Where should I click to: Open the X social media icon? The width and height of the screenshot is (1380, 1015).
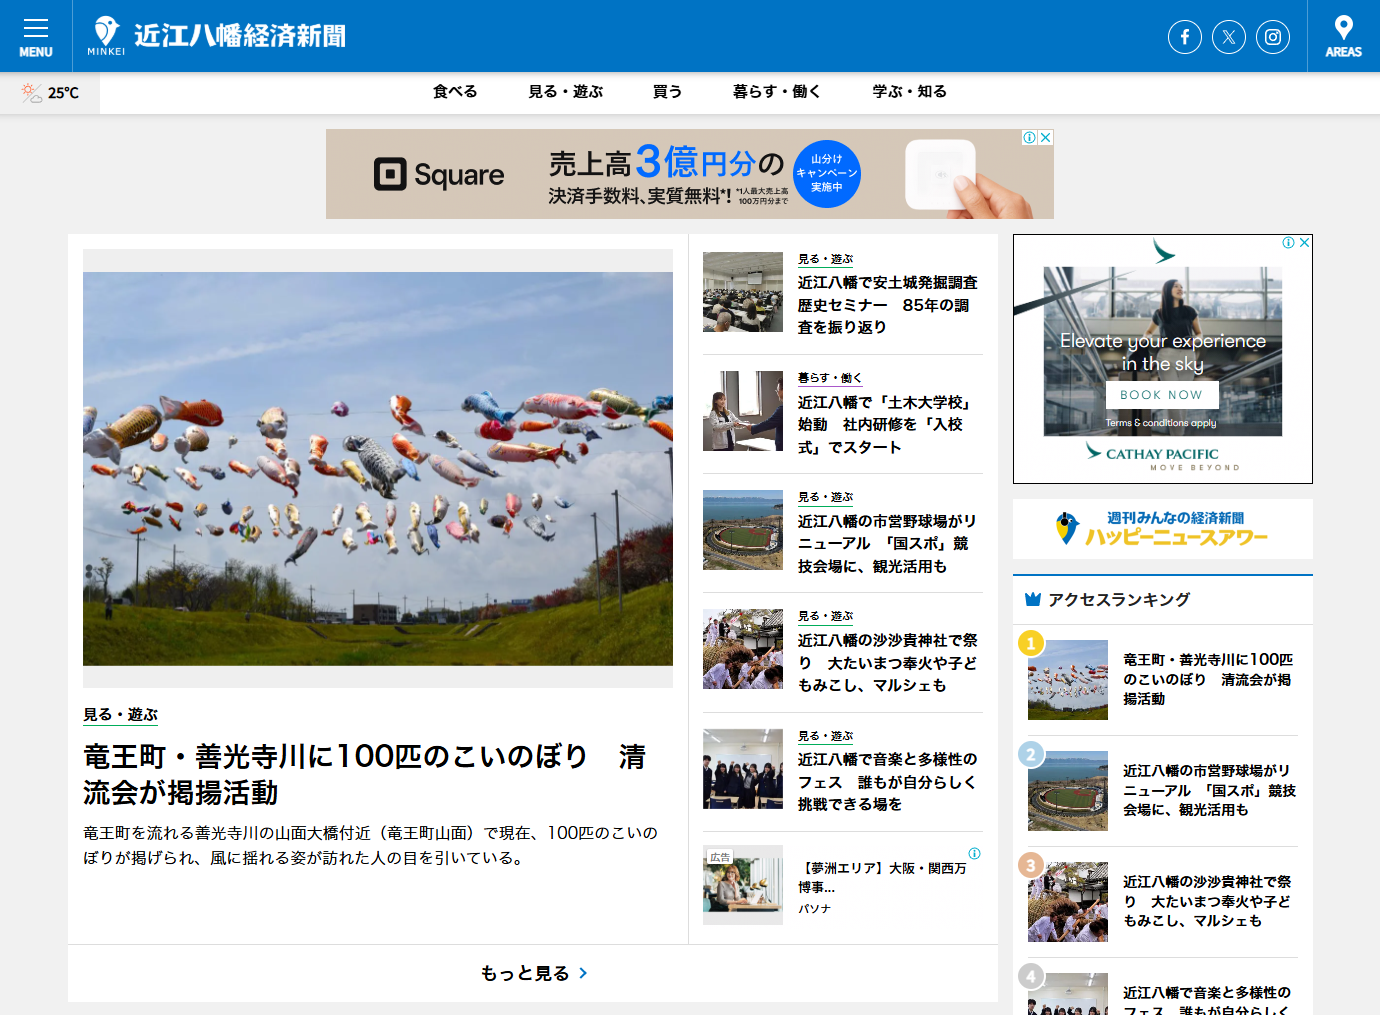coord(1229,36)
